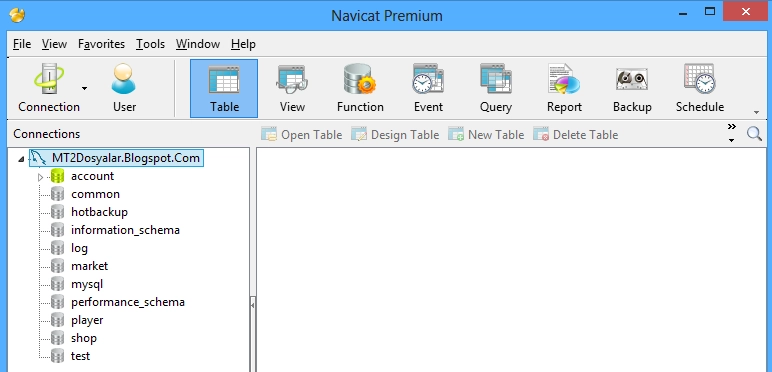
Task: Maximize the Navicat Premium window
Action: (x=709, y=12)
